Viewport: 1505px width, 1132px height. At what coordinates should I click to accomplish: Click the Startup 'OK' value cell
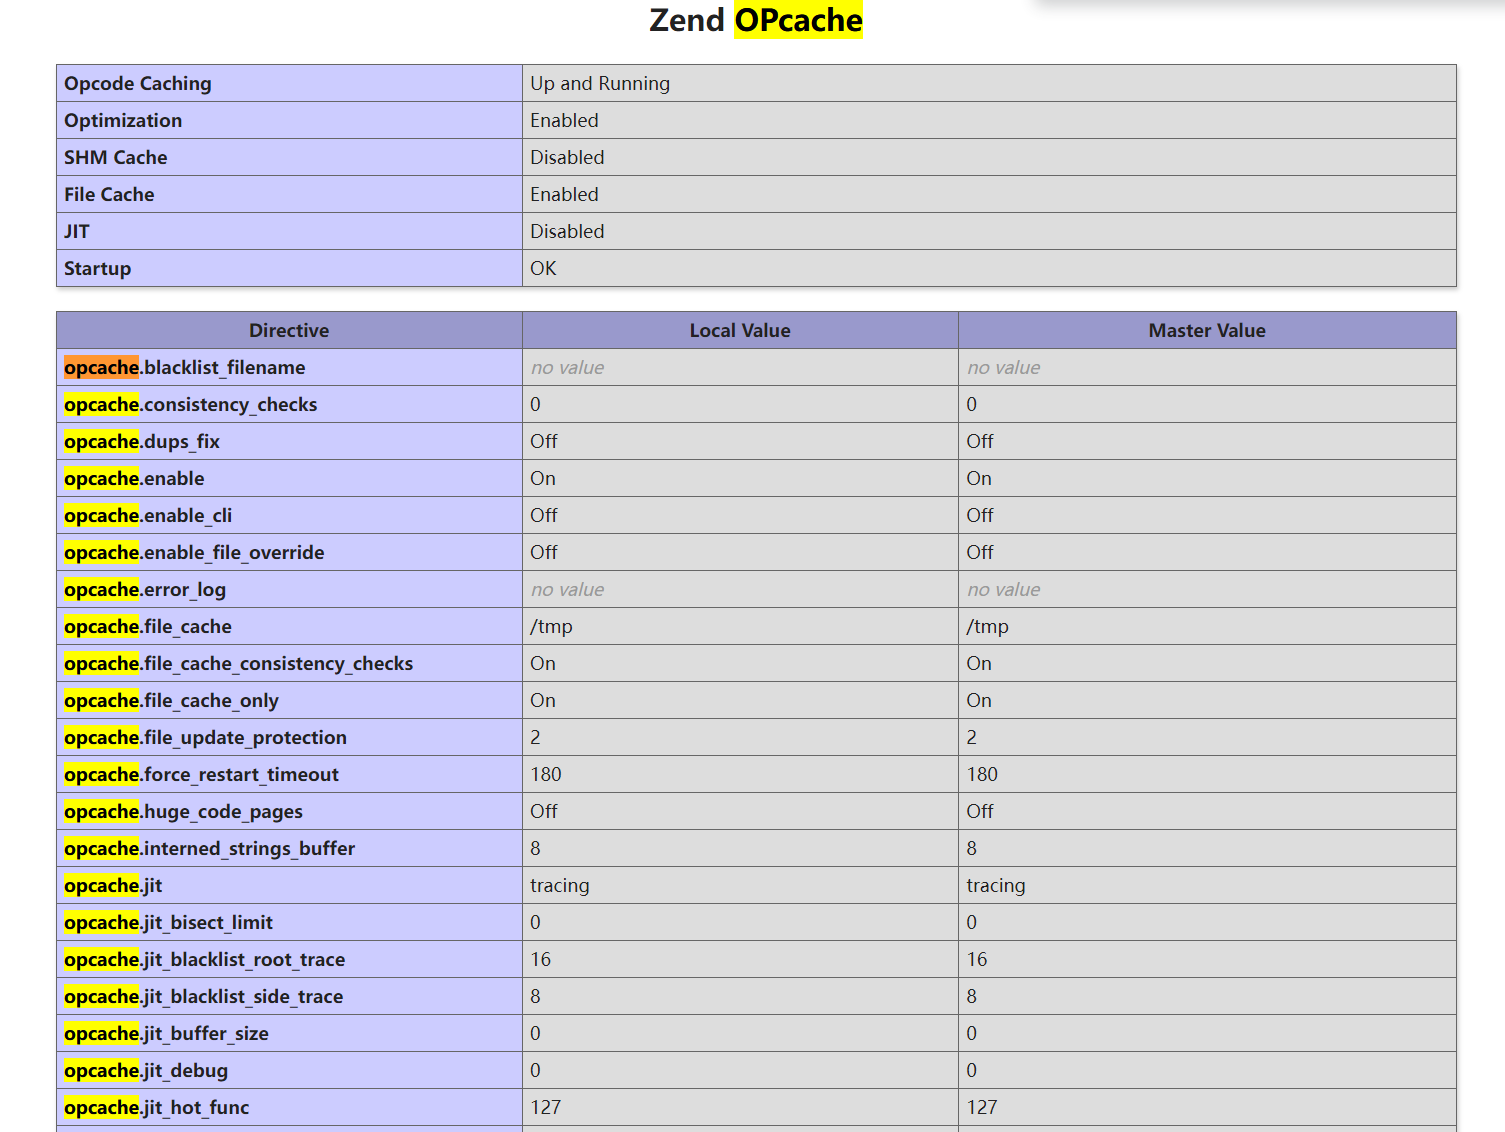click(543, 269)
